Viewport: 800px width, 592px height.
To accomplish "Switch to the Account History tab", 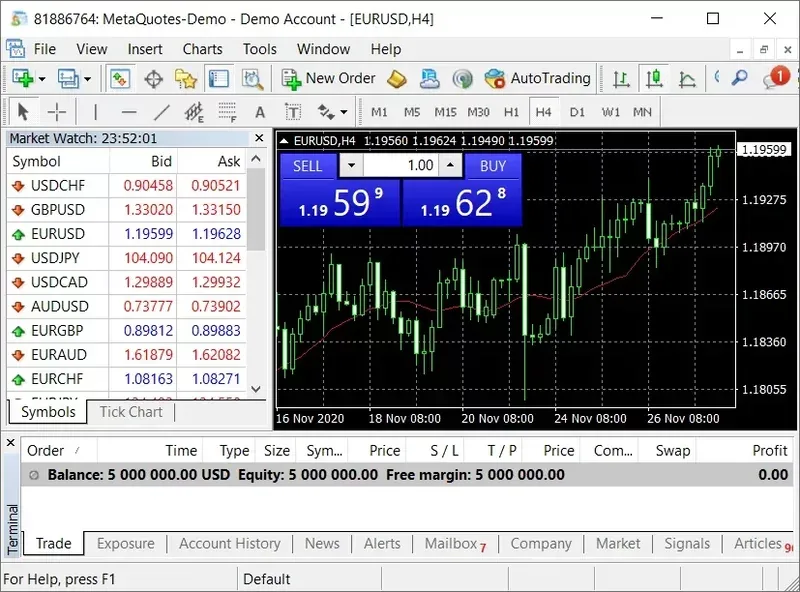I will click(x=230, y=544).
